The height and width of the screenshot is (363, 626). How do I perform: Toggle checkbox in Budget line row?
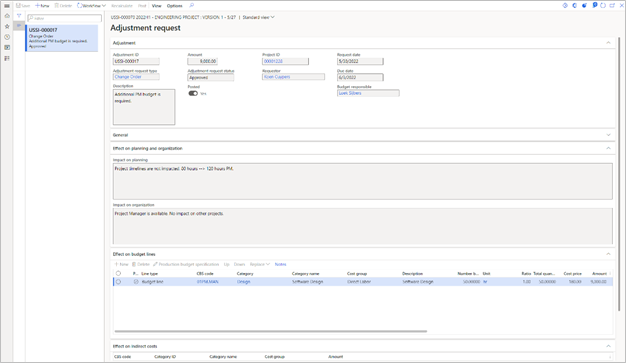click(x=136, y=282)
